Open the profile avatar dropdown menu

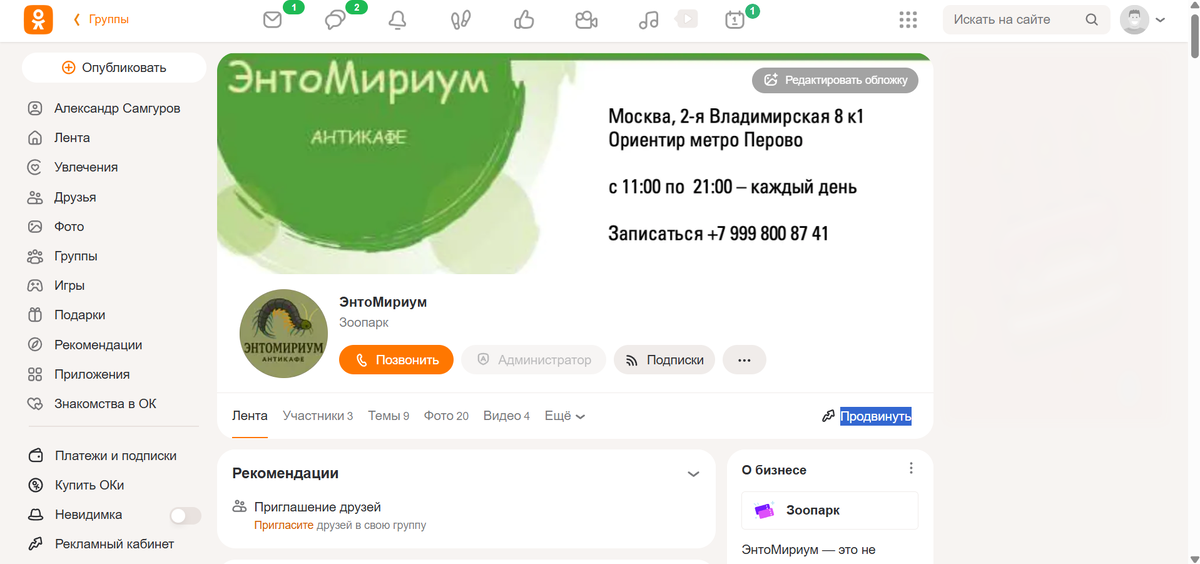[x=1142, y=20]
